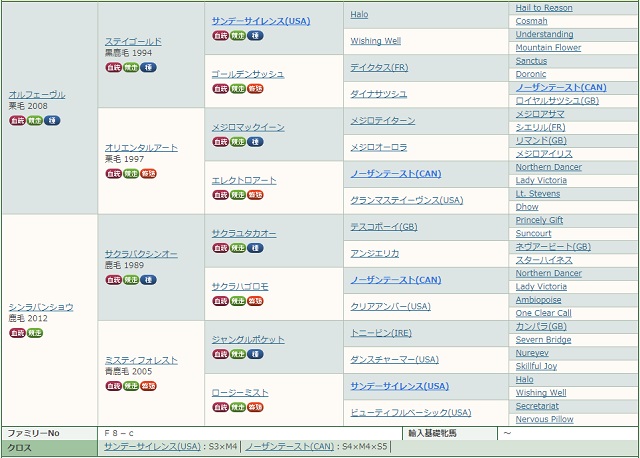Viewport: 640px width, 458px height.
Task: Click the テスコボーイ(GB) link
Action: (384, 227)
